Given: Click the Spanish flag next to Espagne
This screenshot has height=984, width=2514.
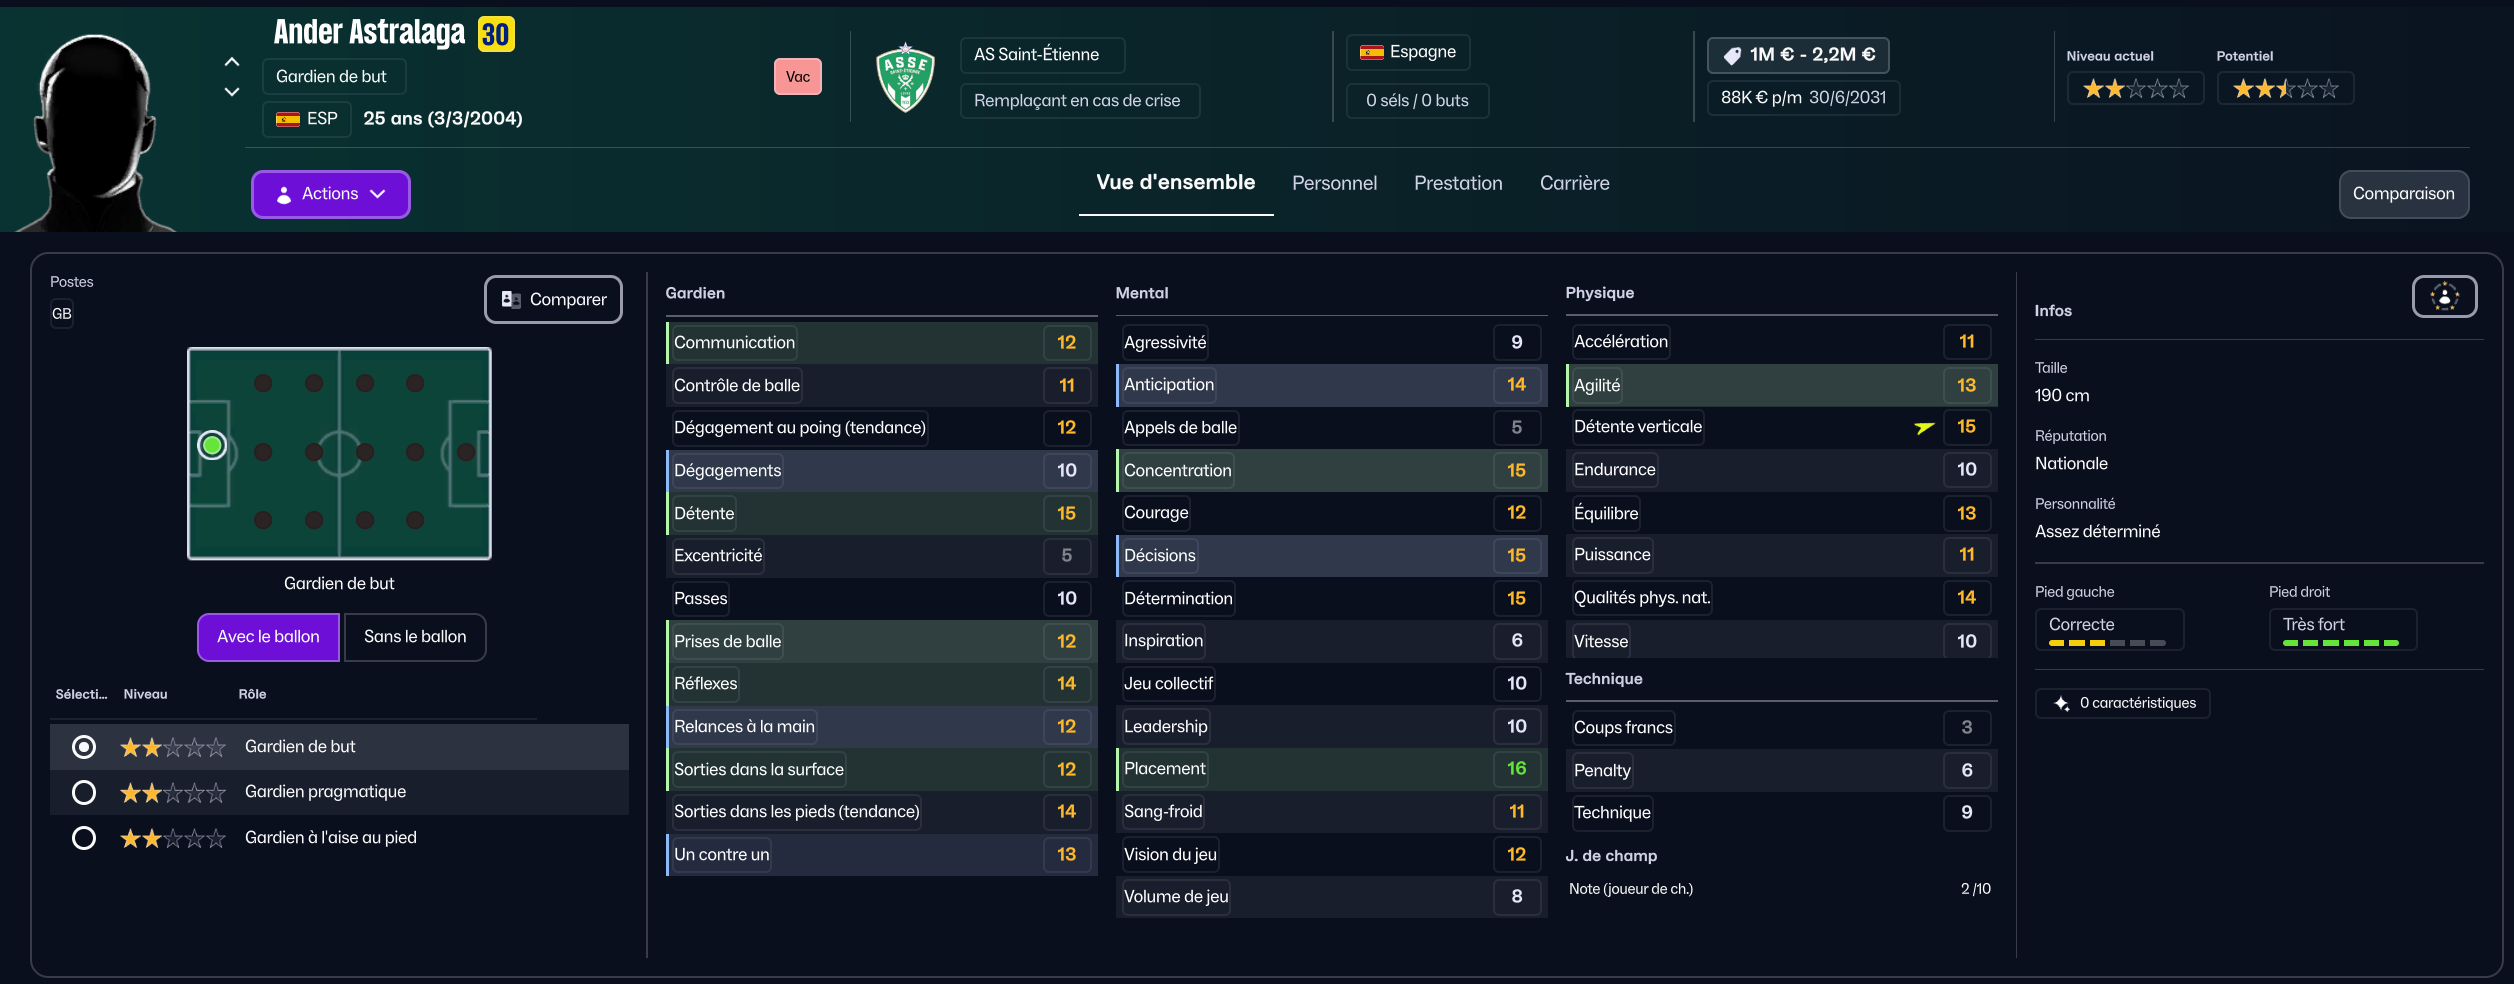Looking at the screenshot, I should pos(1372,52).
